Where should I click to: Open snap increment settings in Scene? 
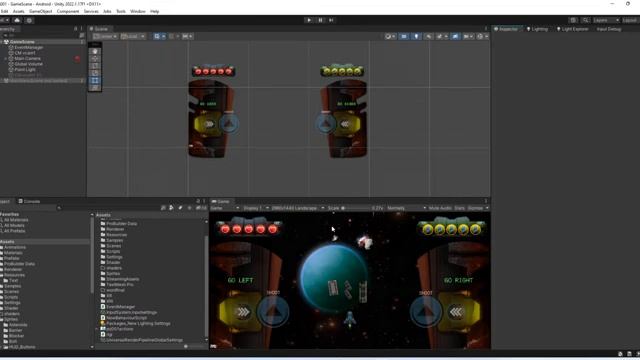(x=187, y=36)
